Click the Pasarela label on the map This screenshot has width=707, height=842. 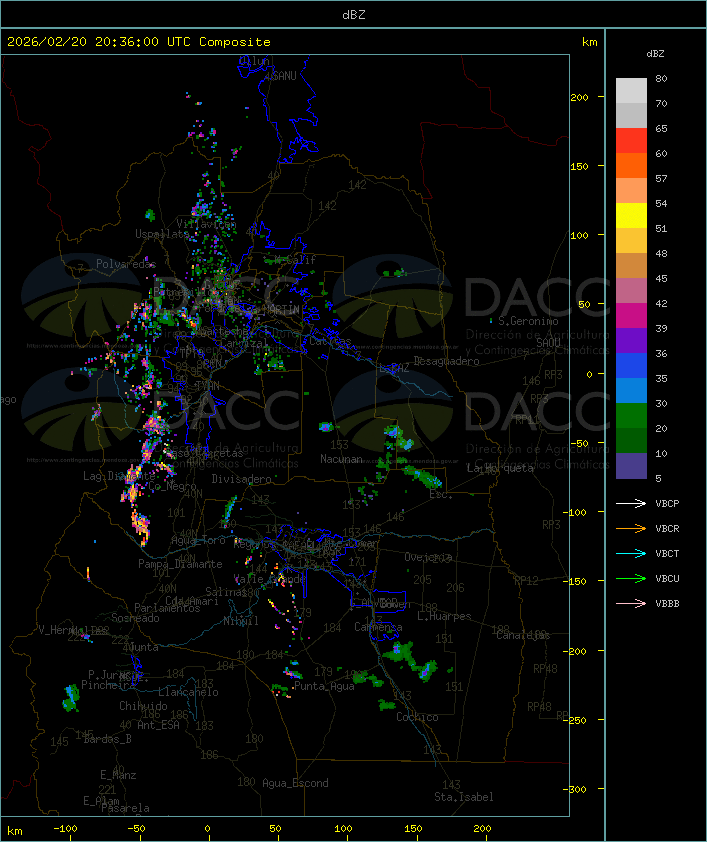[x=125, y=808]
